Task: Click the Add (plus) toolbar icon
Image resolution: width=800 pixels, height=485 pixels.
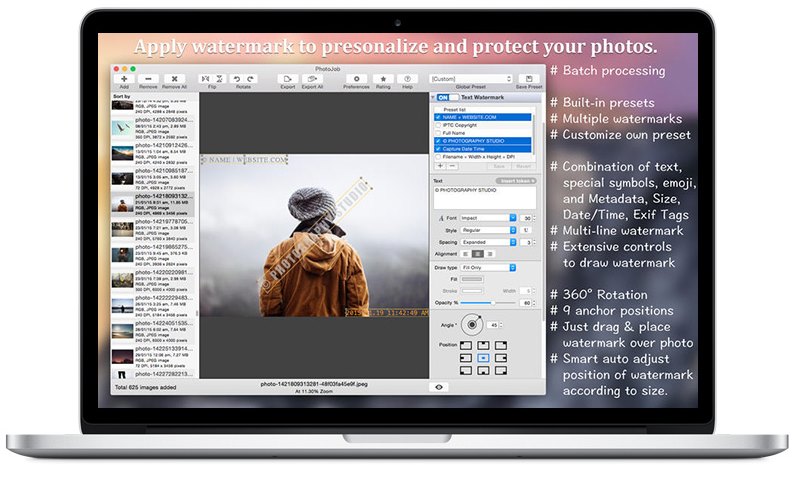Action: point(124,79)
